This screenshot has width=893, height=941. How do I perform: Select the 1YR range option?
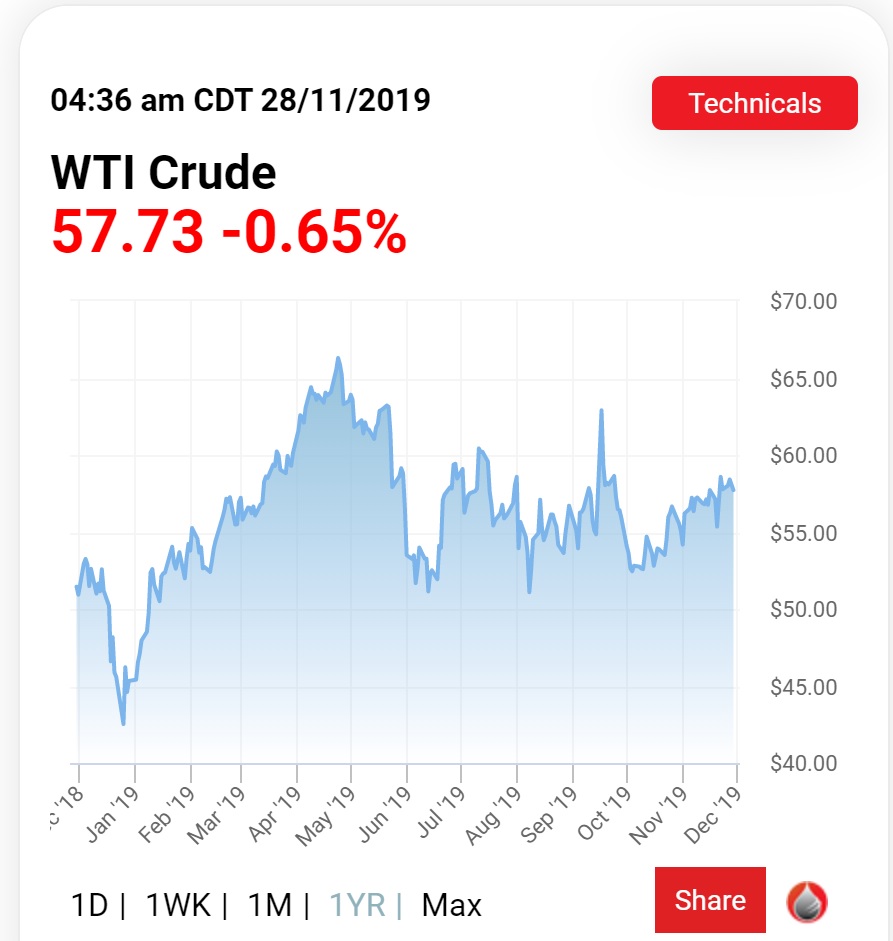(357, 905)
